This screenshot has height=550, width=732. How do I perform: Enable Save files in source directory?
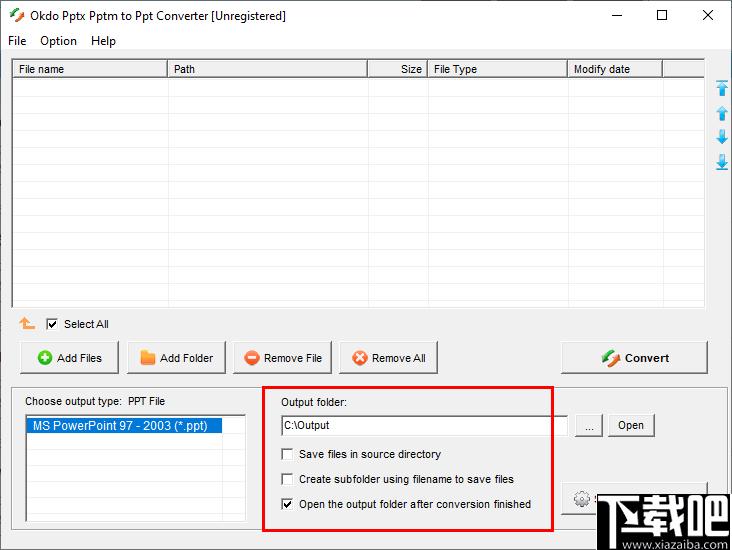pyautogui.click(x=287, y=454)
